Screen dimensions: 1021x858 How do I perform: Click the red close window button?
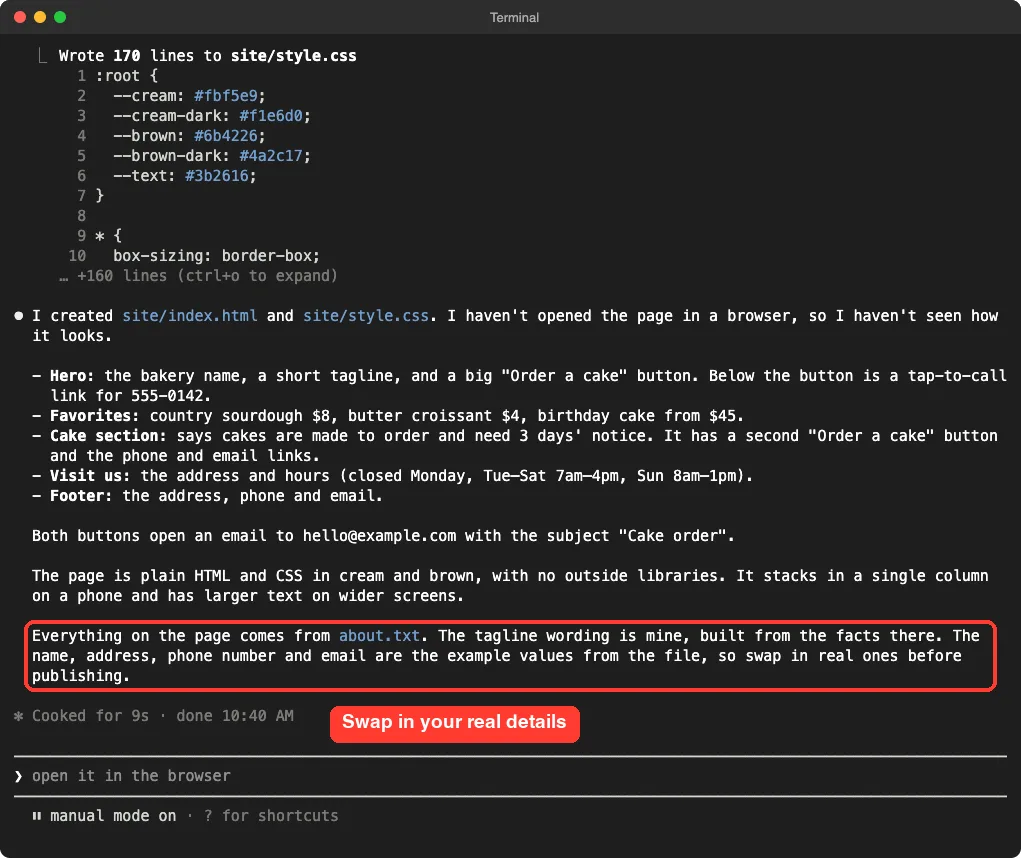tap(20, 17)
